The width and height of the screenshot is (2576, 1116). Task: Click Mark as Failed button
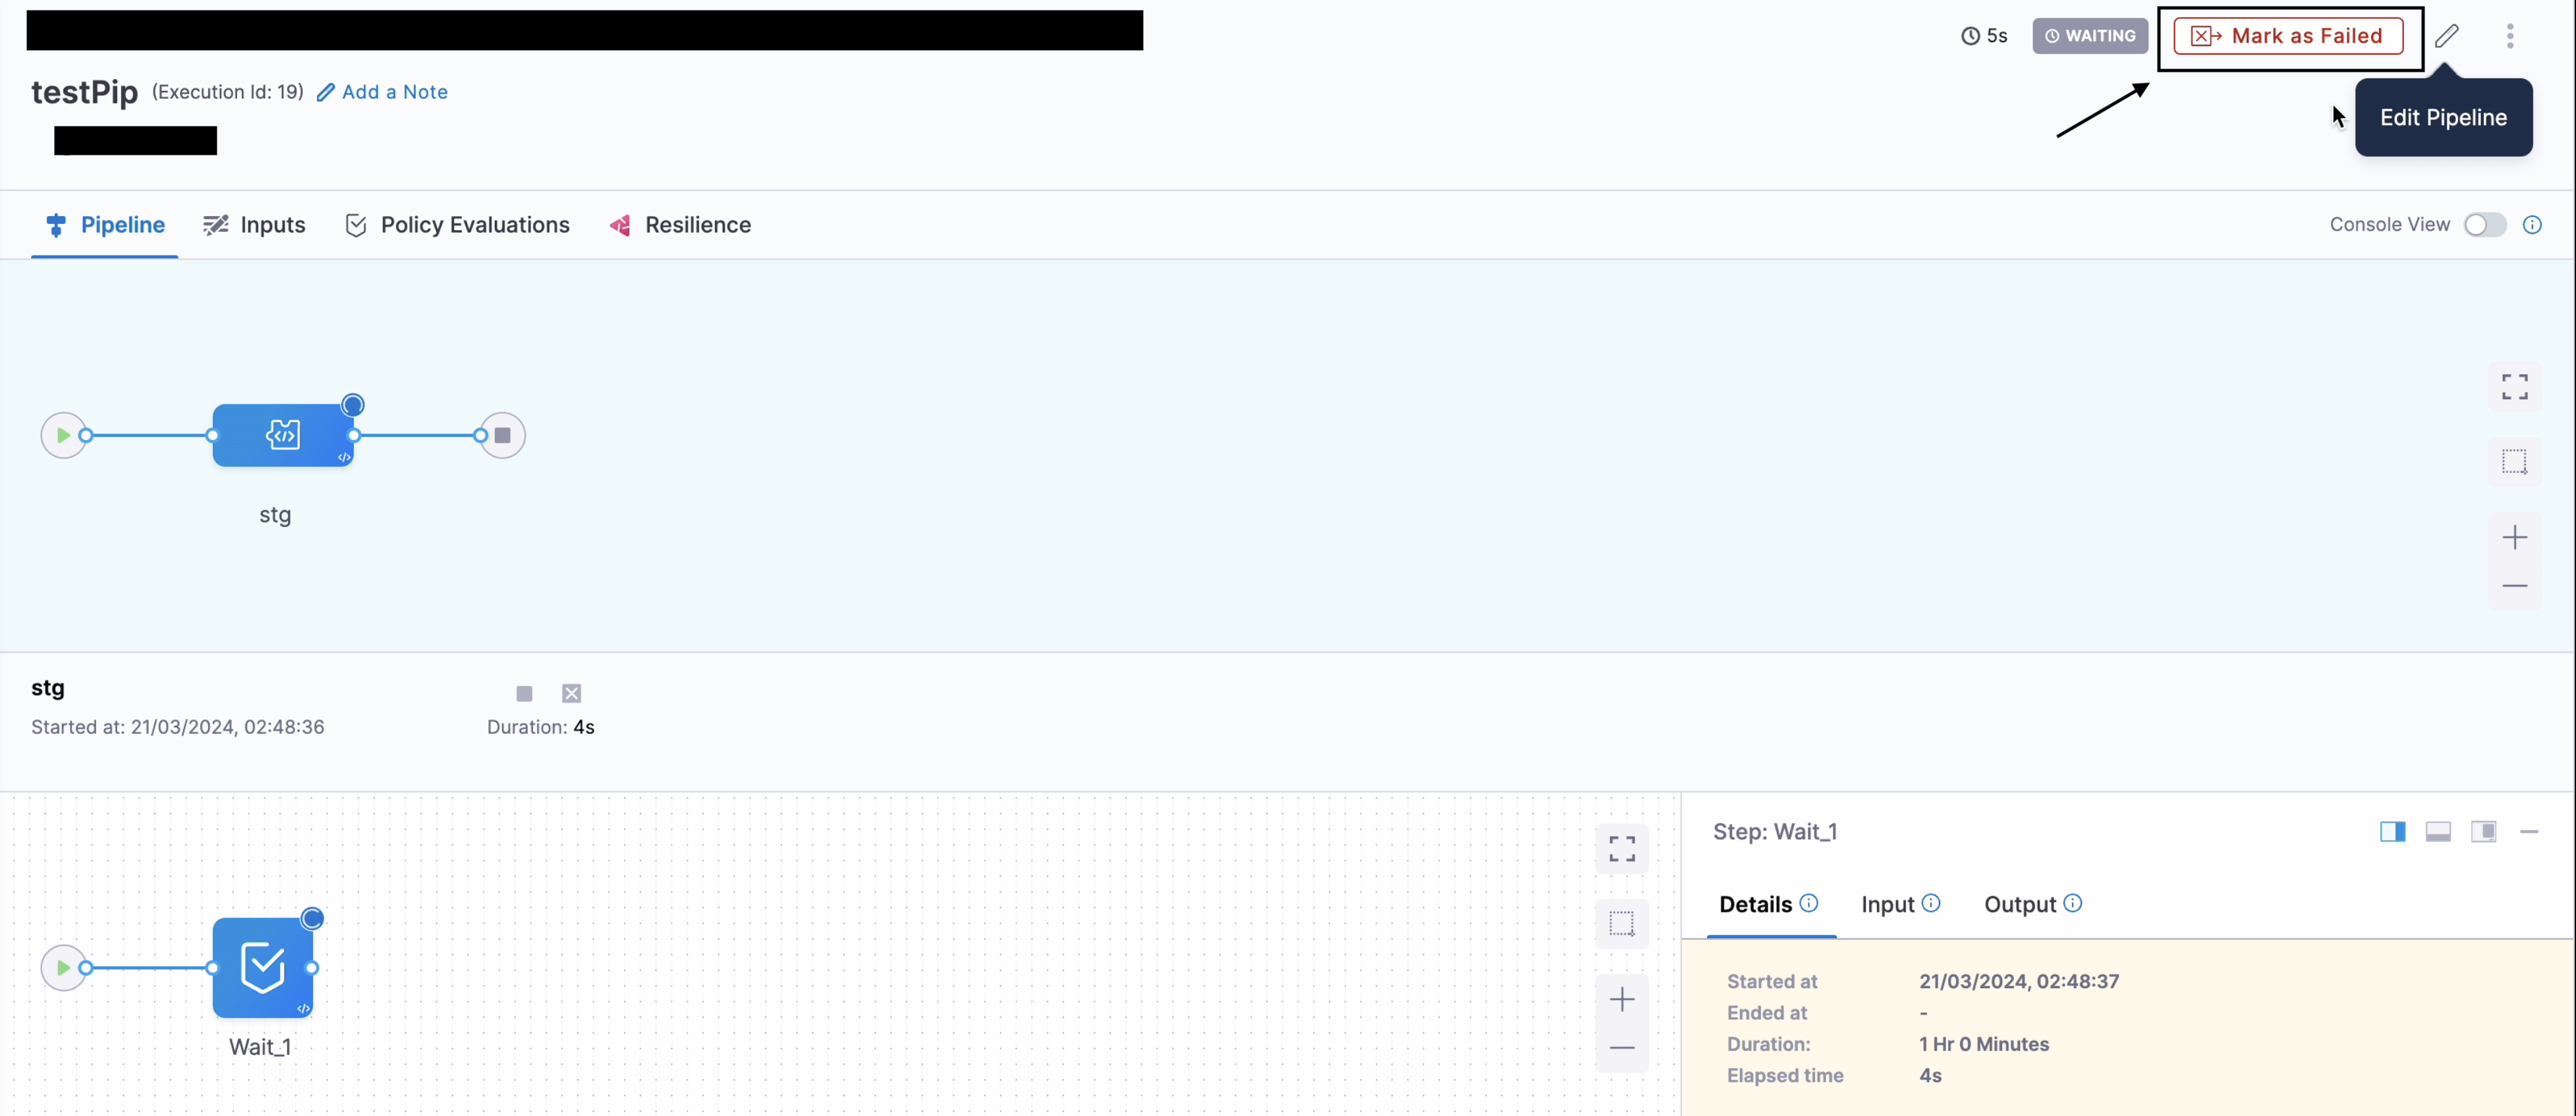[x=2288, y=36]
